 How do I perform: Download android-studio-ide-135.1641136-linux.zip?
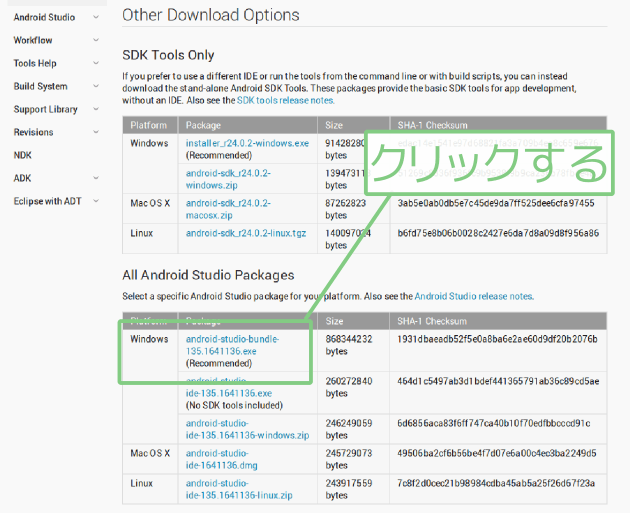[239, 489]
